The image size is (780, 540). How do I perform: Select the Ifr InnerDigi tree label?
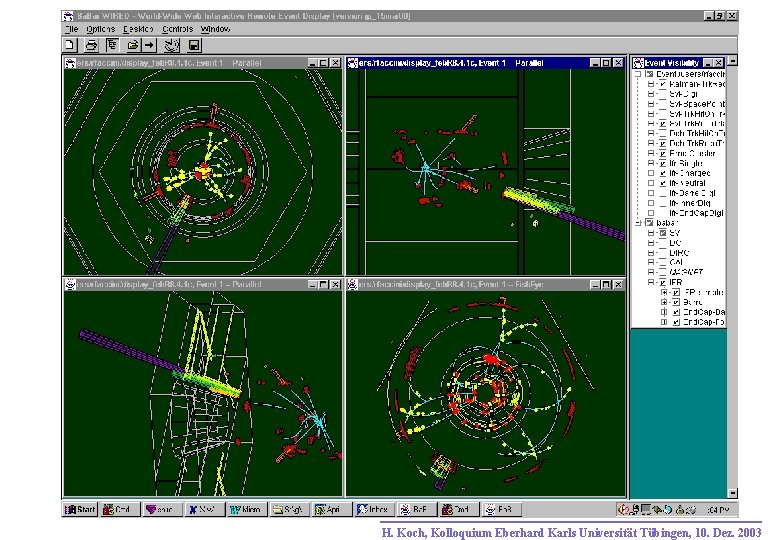689,203
